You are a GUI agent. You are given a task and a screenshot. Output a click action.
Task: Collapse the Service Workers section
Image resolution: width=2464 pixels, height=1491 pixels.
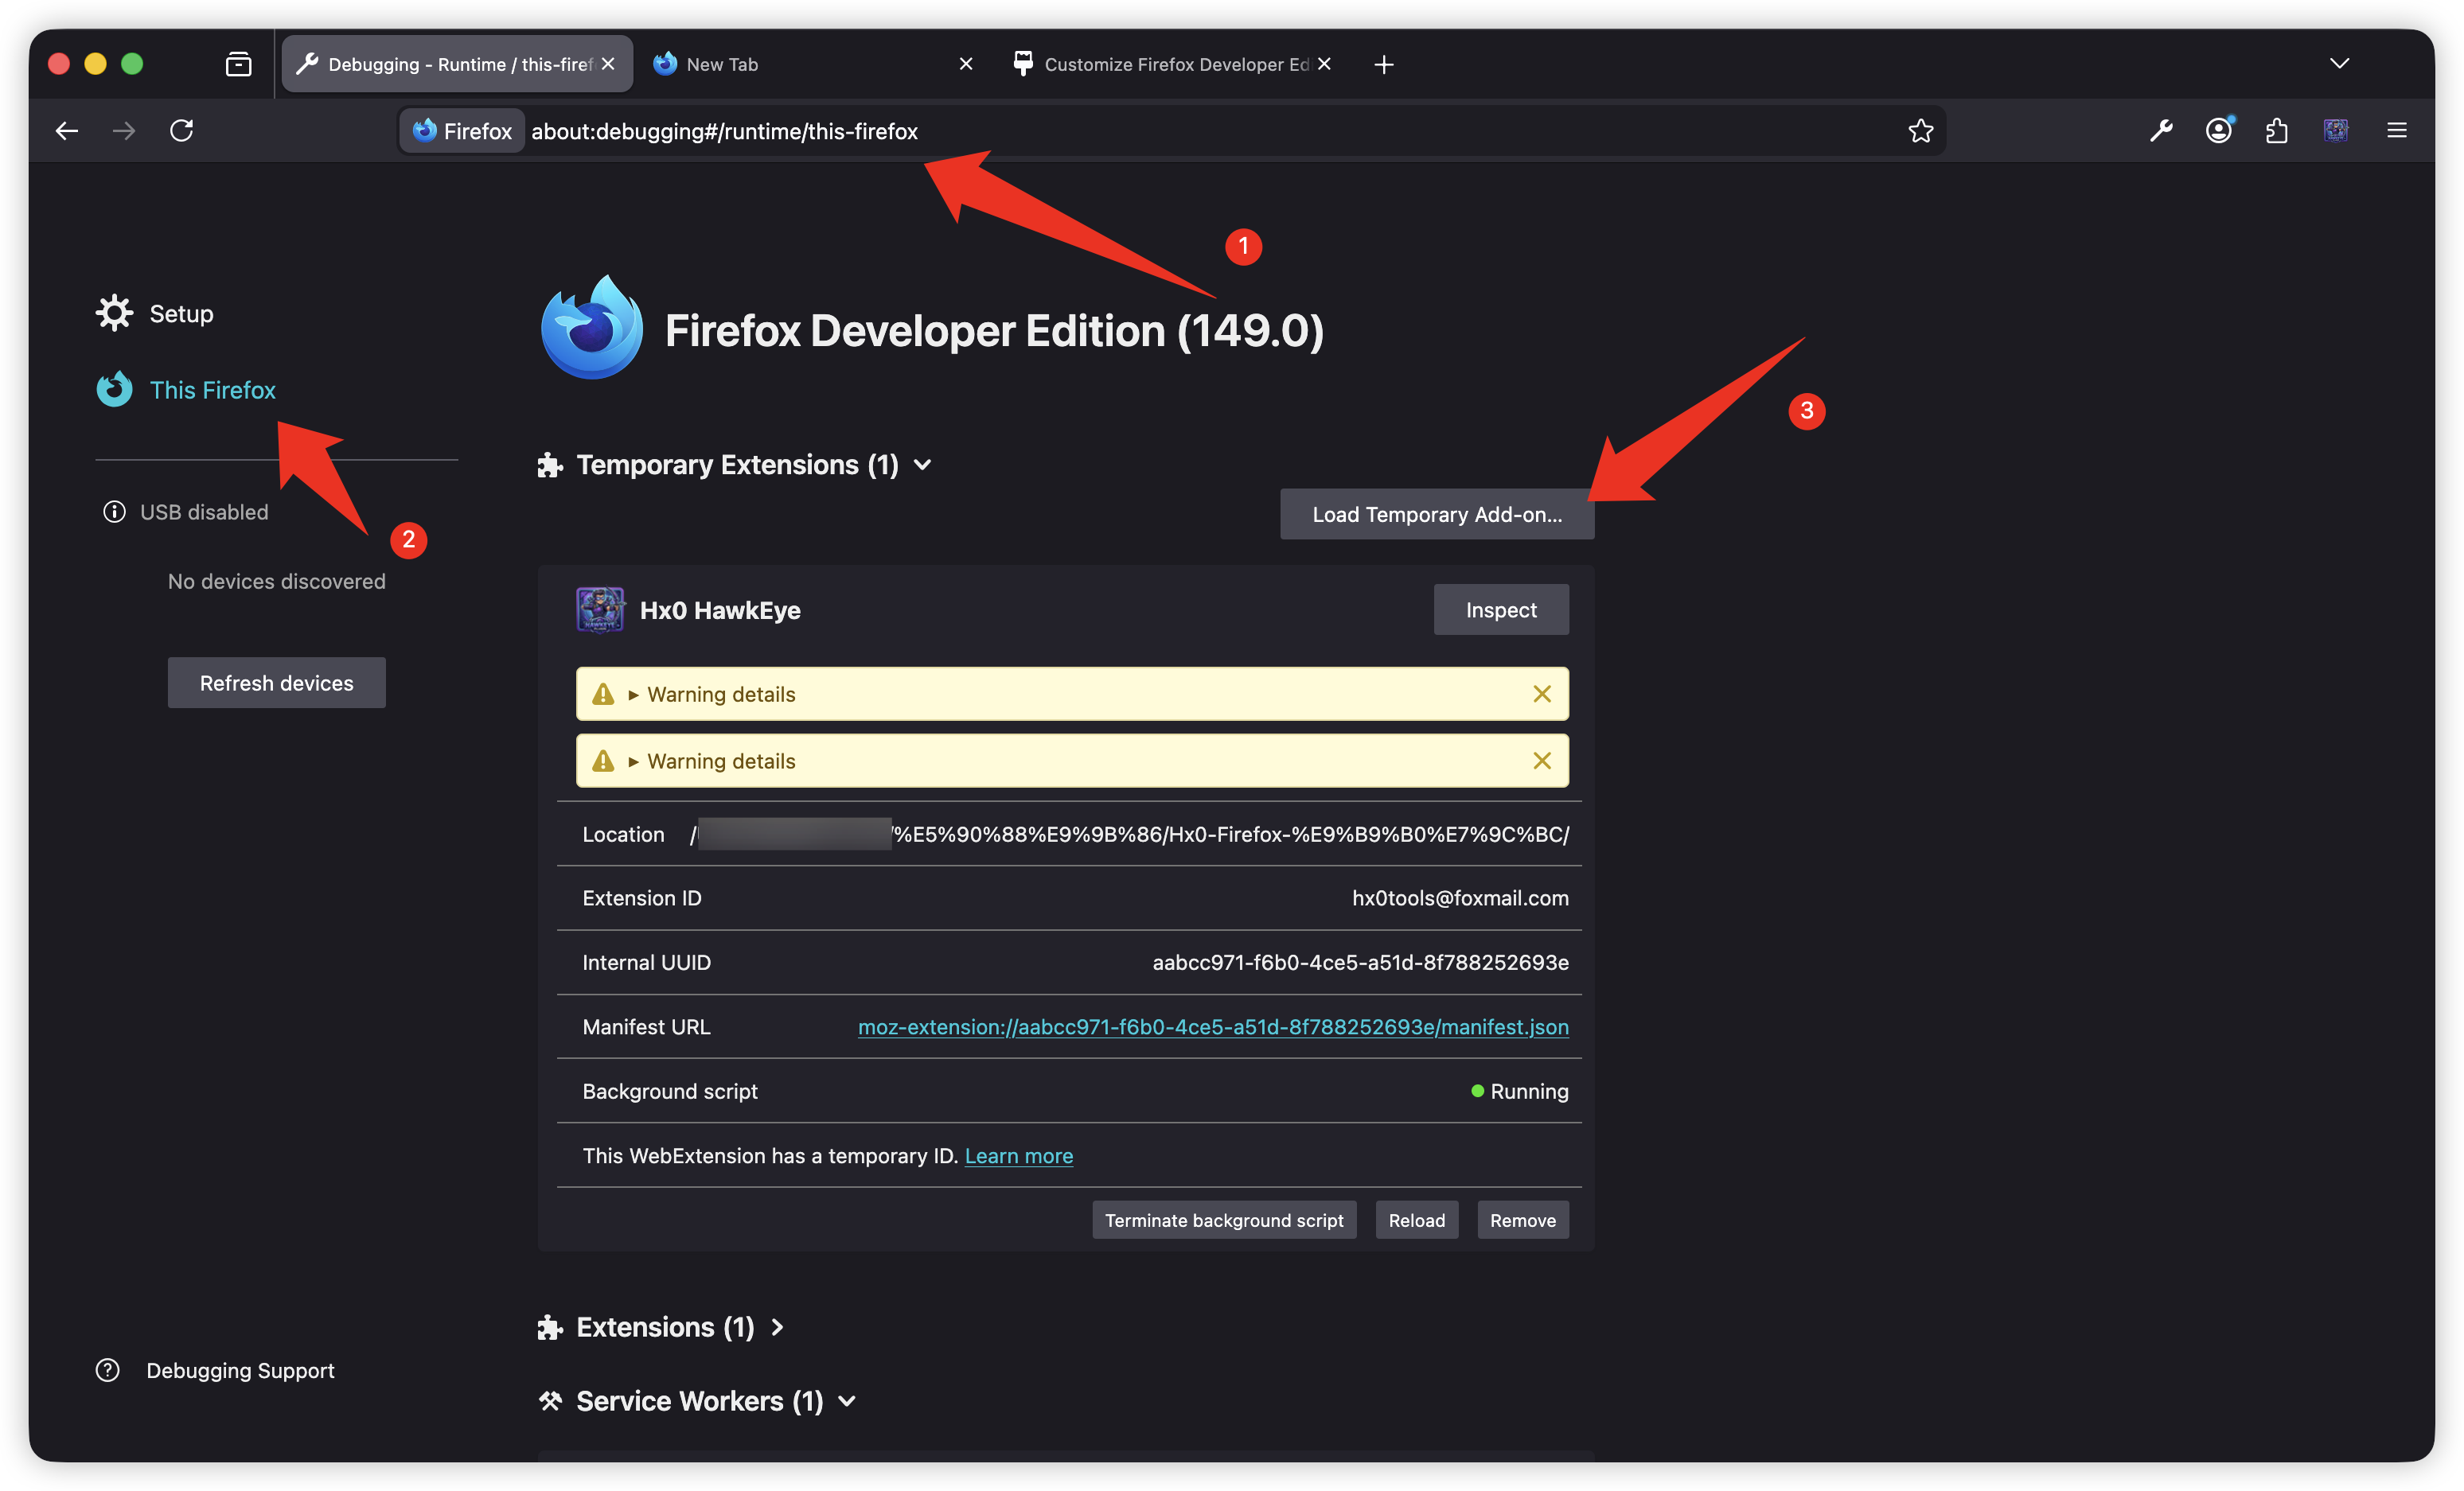[847, 1401]
